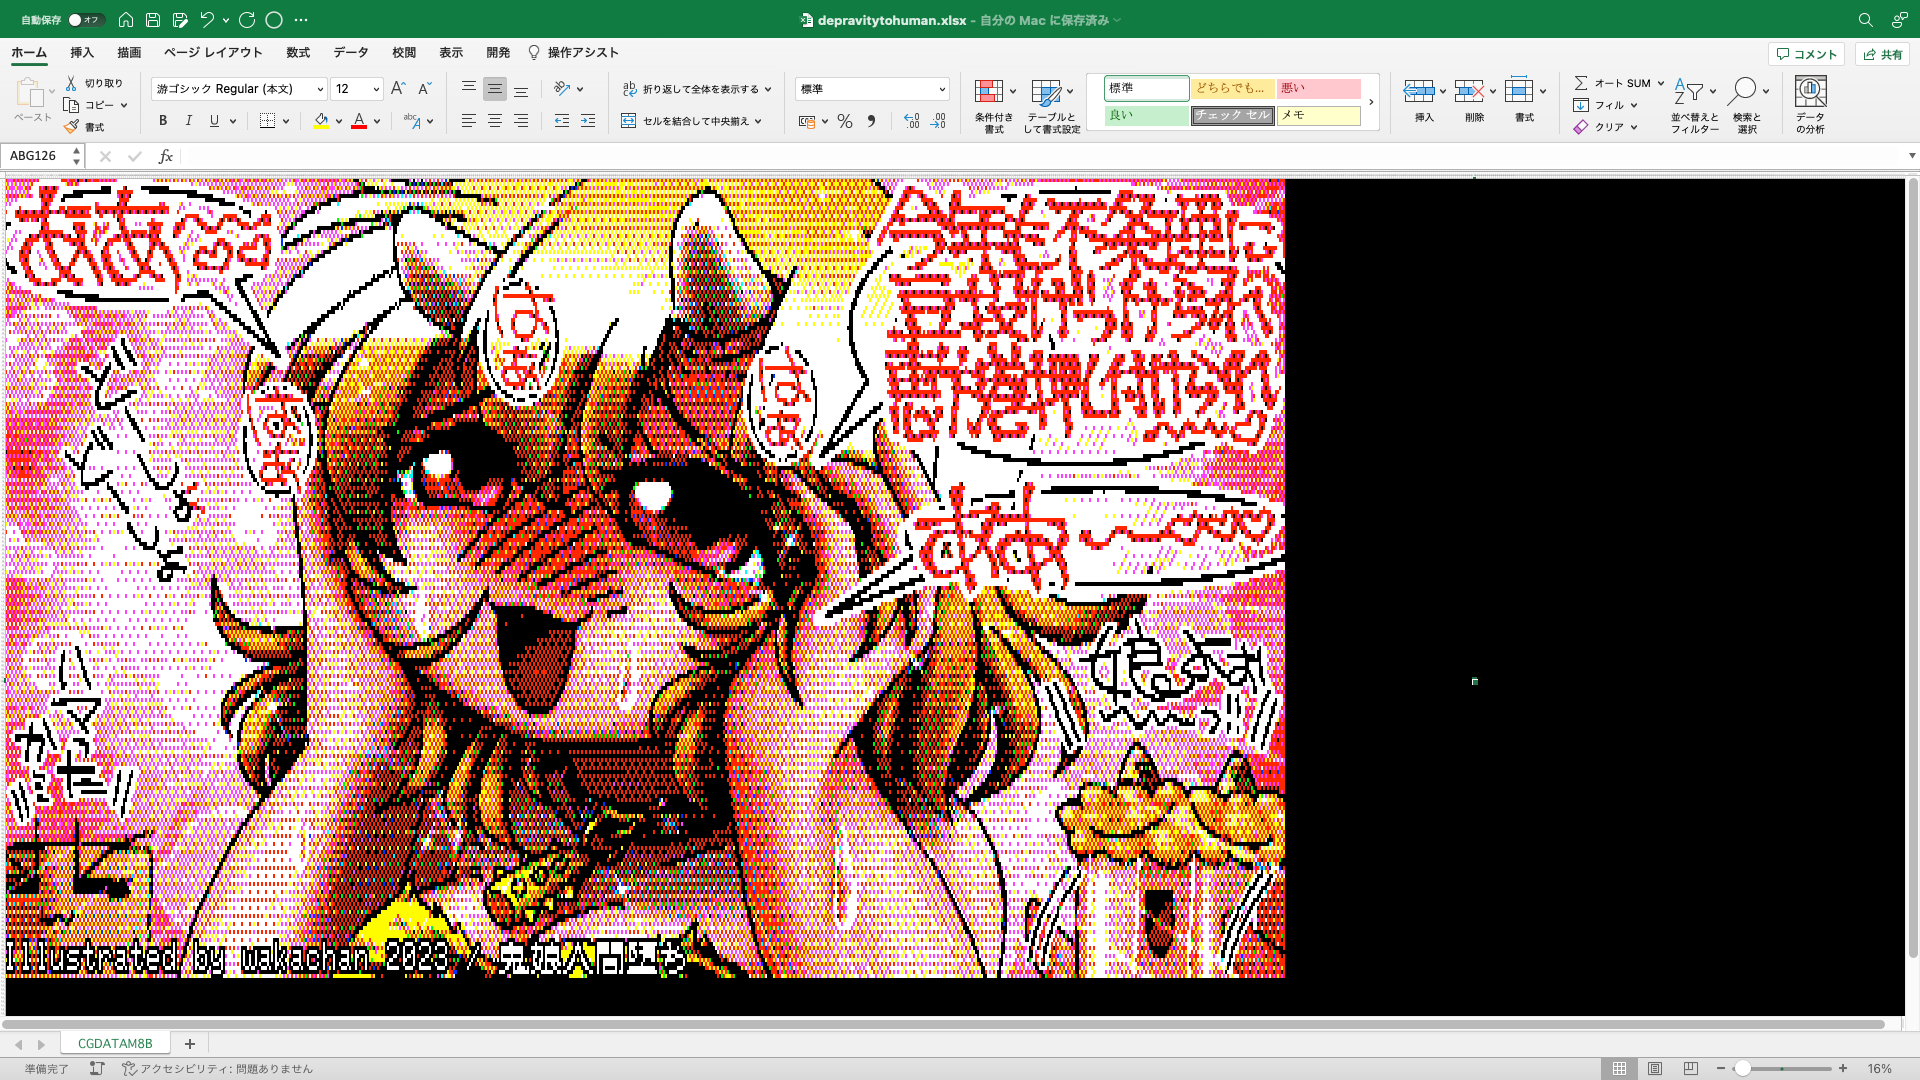Expand the Clear (クリア) dropdown arrow
The height and width of the screenshot is (1080, 1920).
coord(1634,127)
